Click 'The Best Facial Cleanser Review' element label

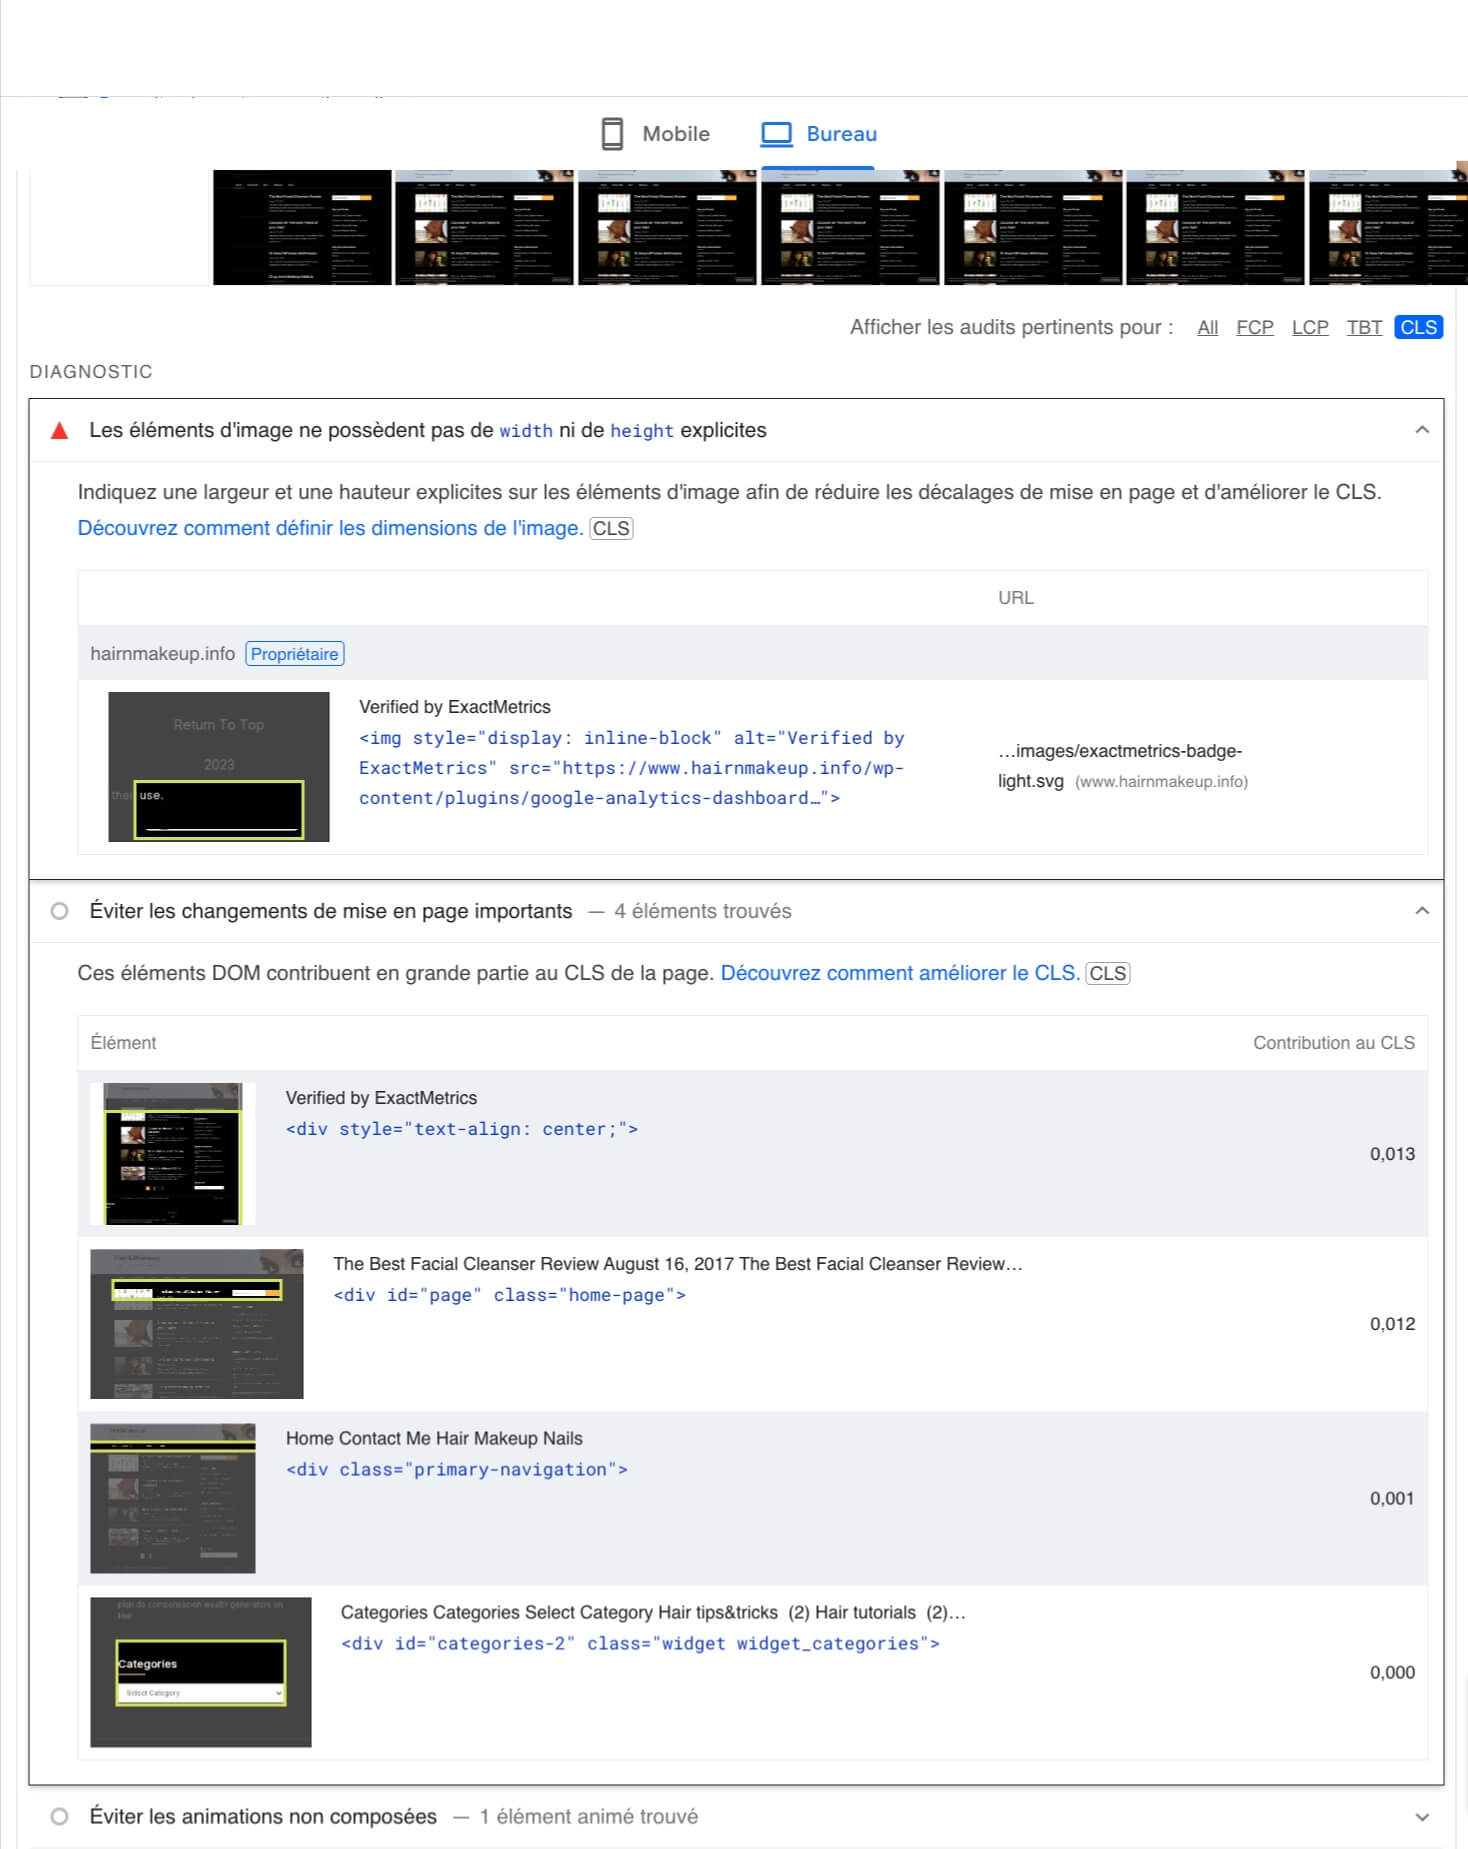[678, 1264]
